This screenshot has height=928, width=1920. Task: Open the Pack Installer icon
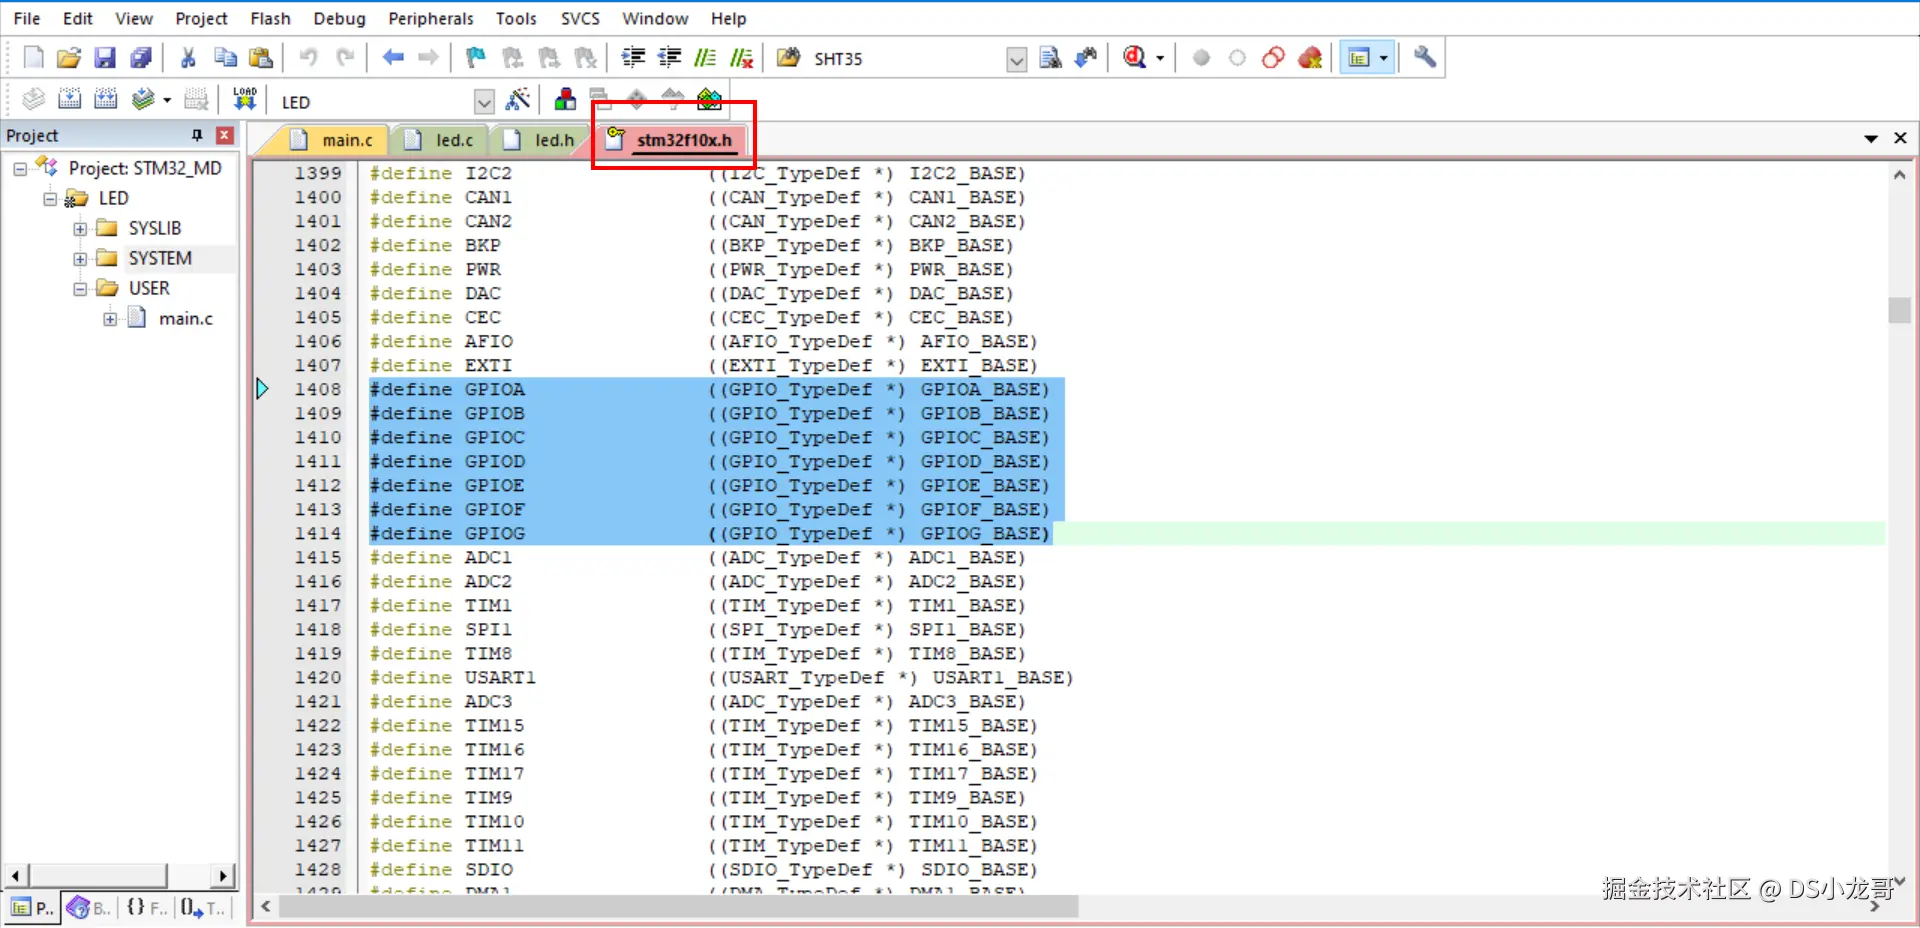[709, 99]
